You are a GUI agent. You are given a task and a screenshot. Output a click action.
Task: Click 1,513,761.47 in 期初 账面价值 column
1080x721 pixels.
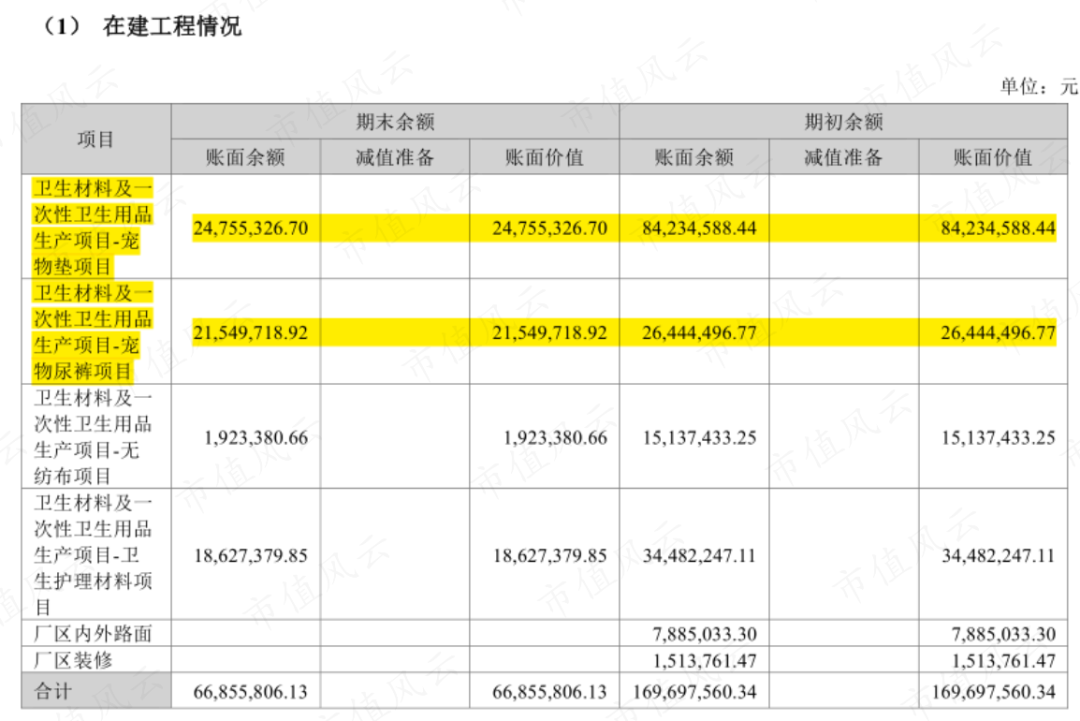click(x=1004, y=660)
